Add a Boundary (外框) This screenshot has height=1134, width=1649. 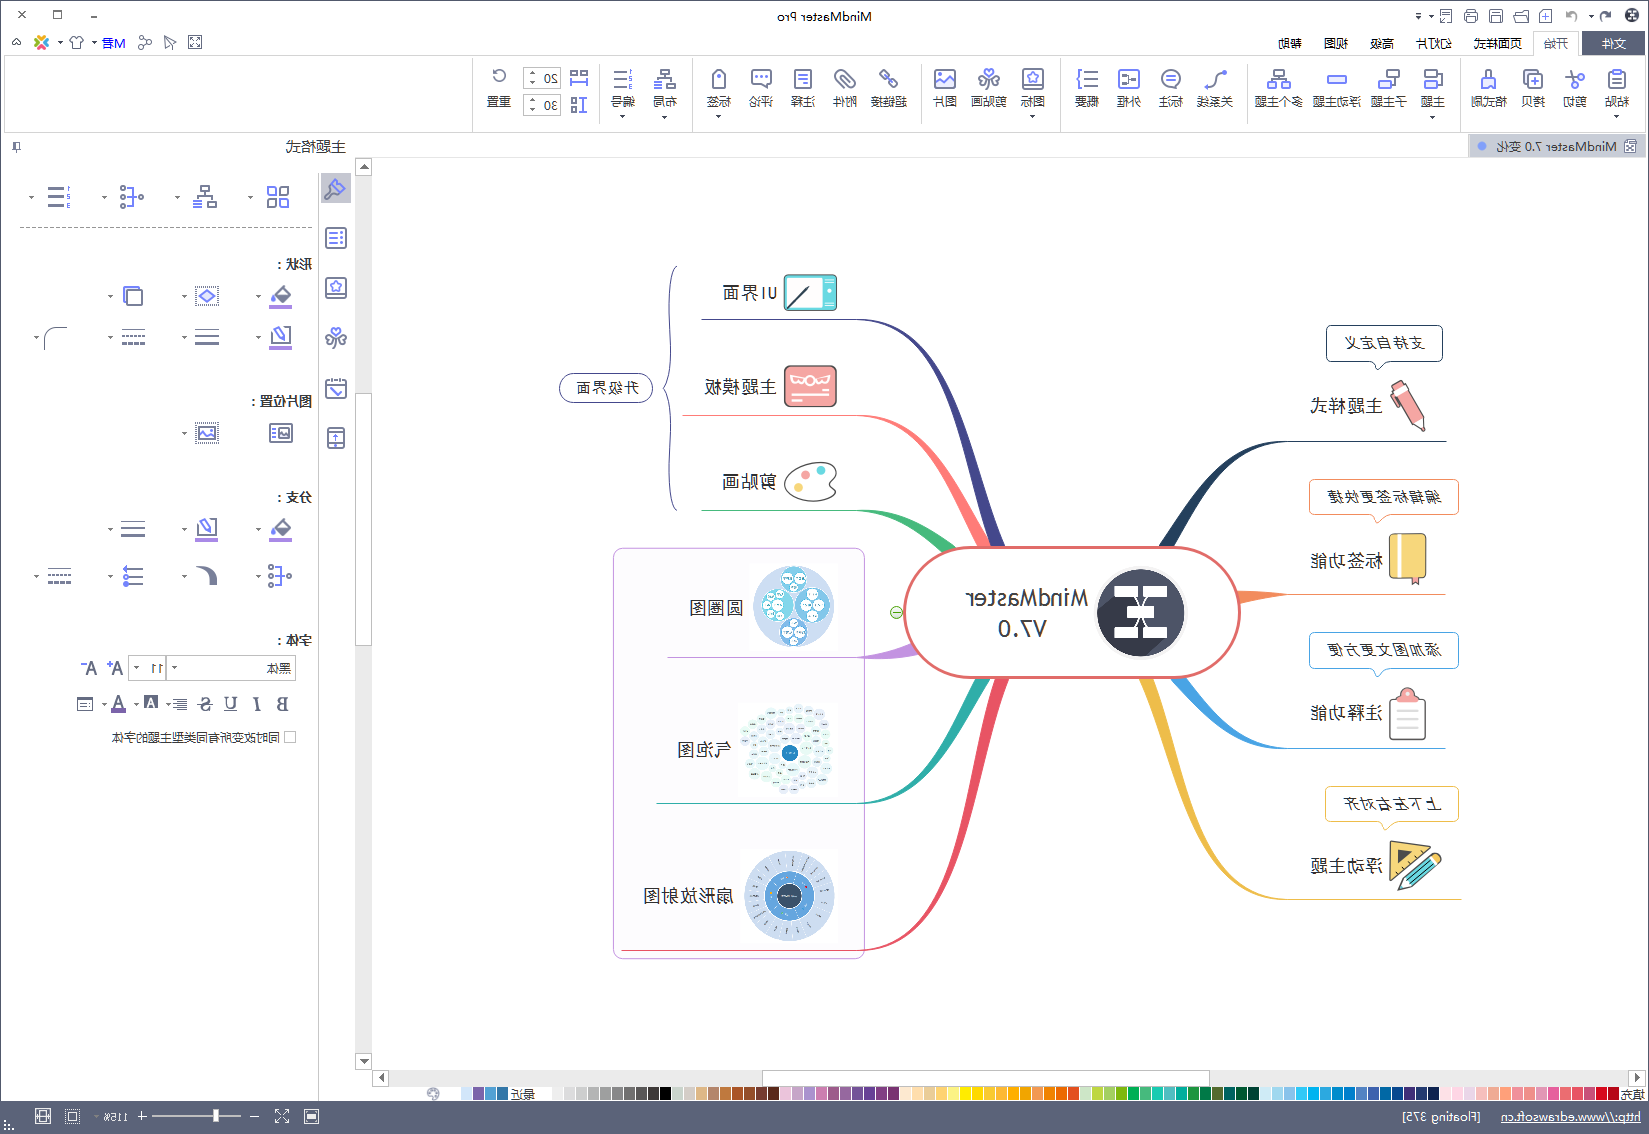tap(1128, 88)
